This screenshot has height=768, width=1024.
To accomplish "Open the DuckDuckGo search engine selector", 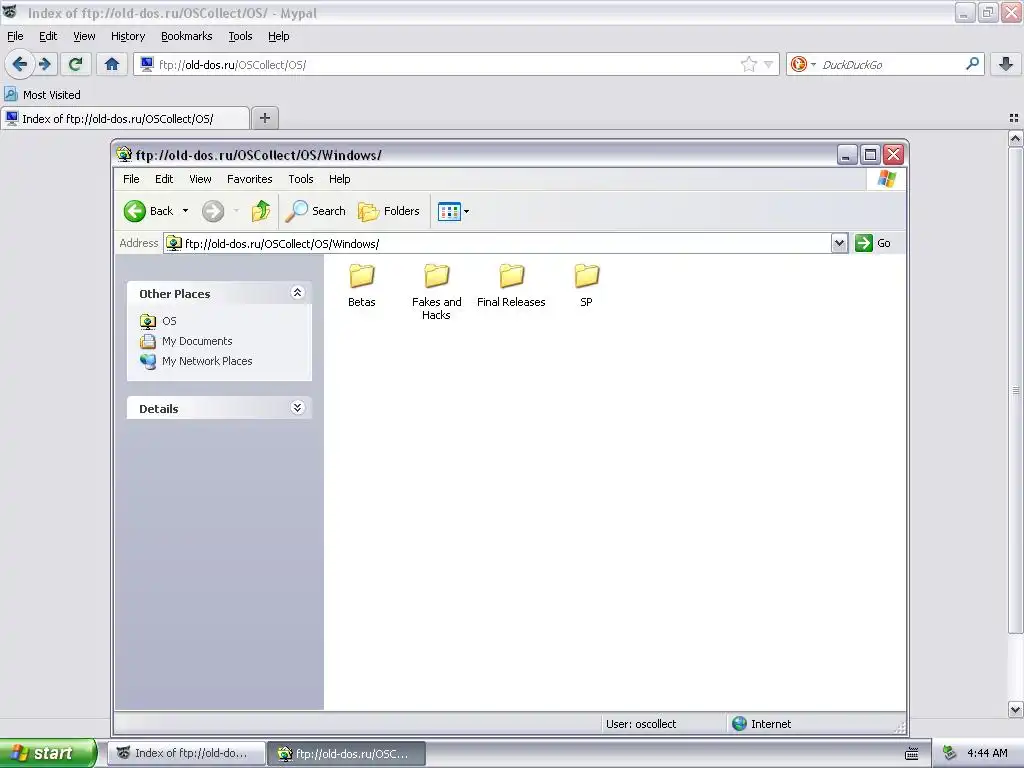I will [x=803, y=64].
